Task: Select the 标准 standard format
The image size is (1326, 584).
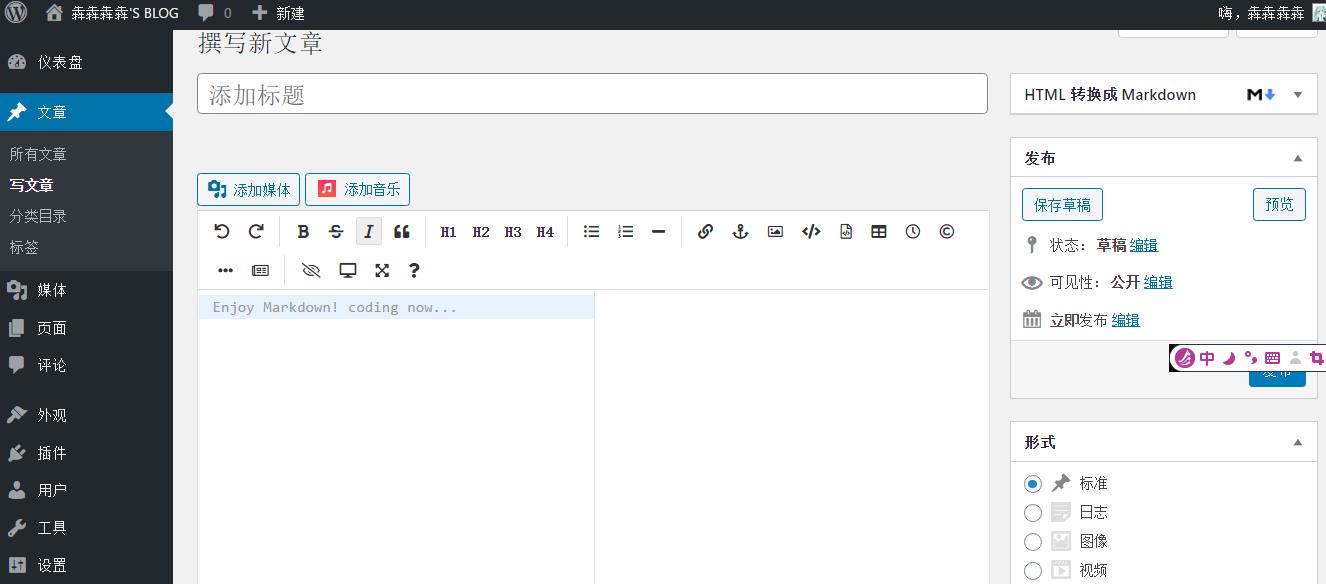Action: coord(1033,484)
